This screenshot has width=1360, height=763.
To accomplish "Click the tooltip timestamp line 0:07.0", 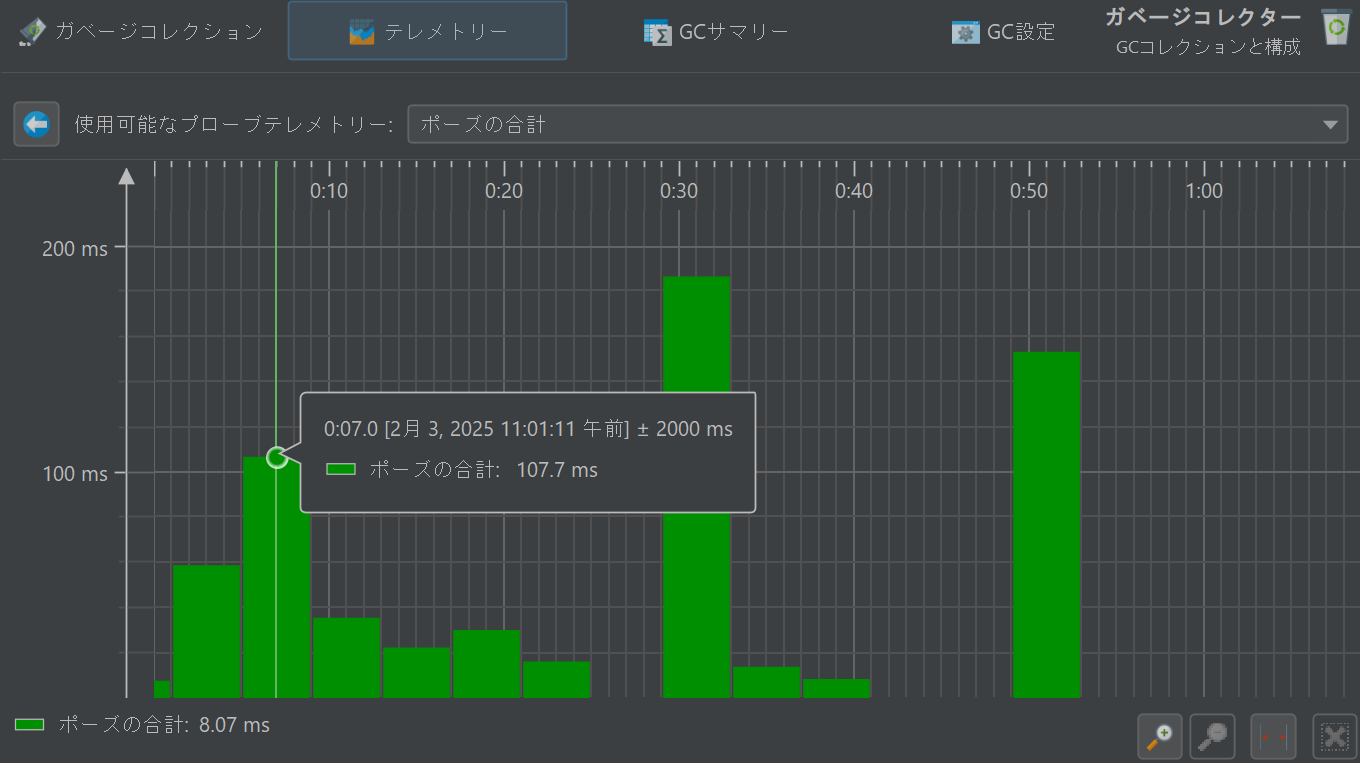I will 528,429.
